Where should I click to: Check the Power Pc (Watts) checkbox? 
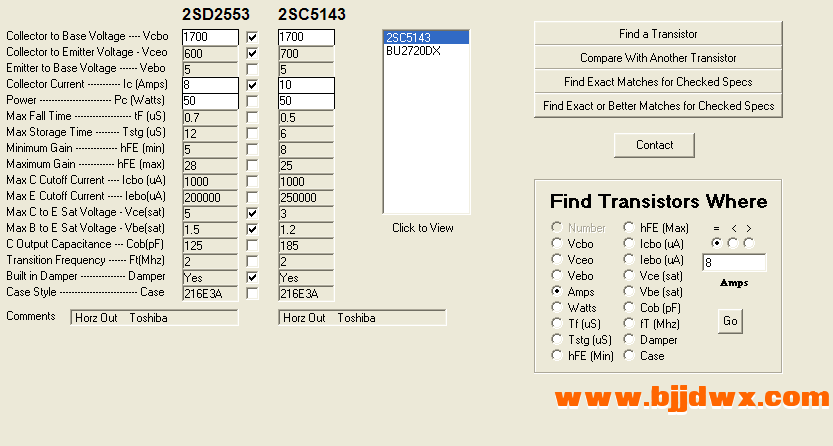pyautogui.click(x=252, y=101)
